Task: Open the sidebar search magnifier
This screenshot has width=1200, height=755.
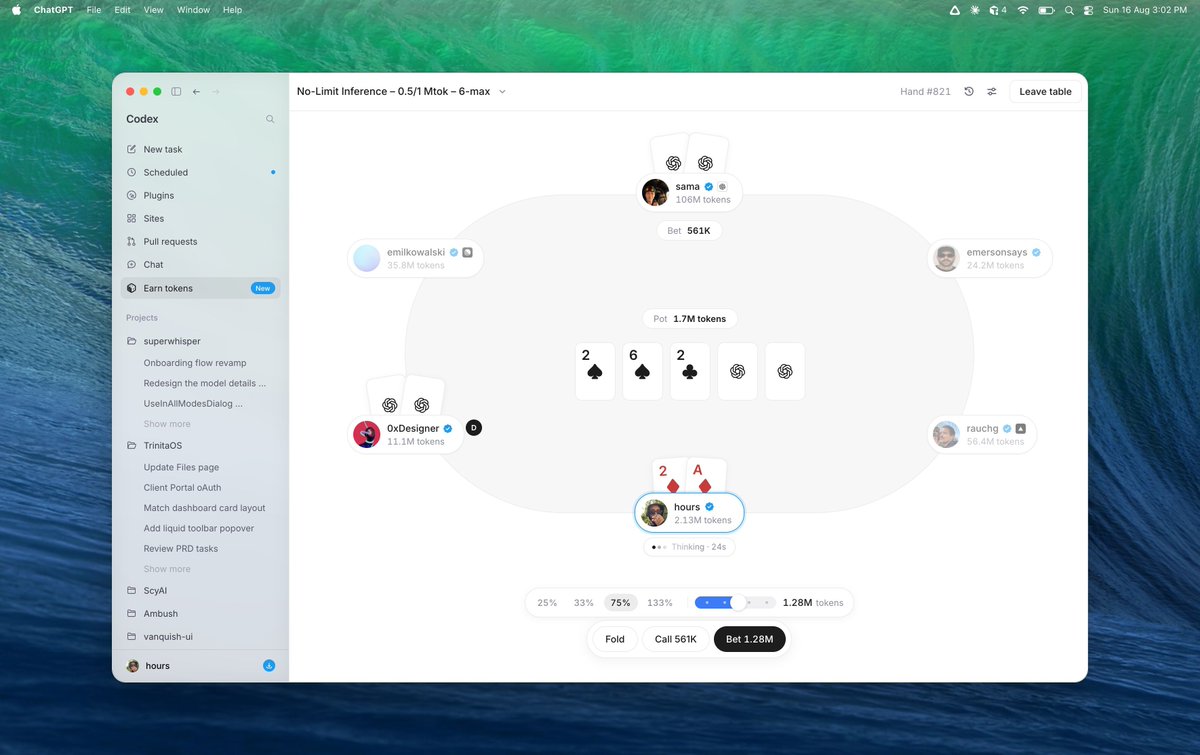Action: click(270, 119)
